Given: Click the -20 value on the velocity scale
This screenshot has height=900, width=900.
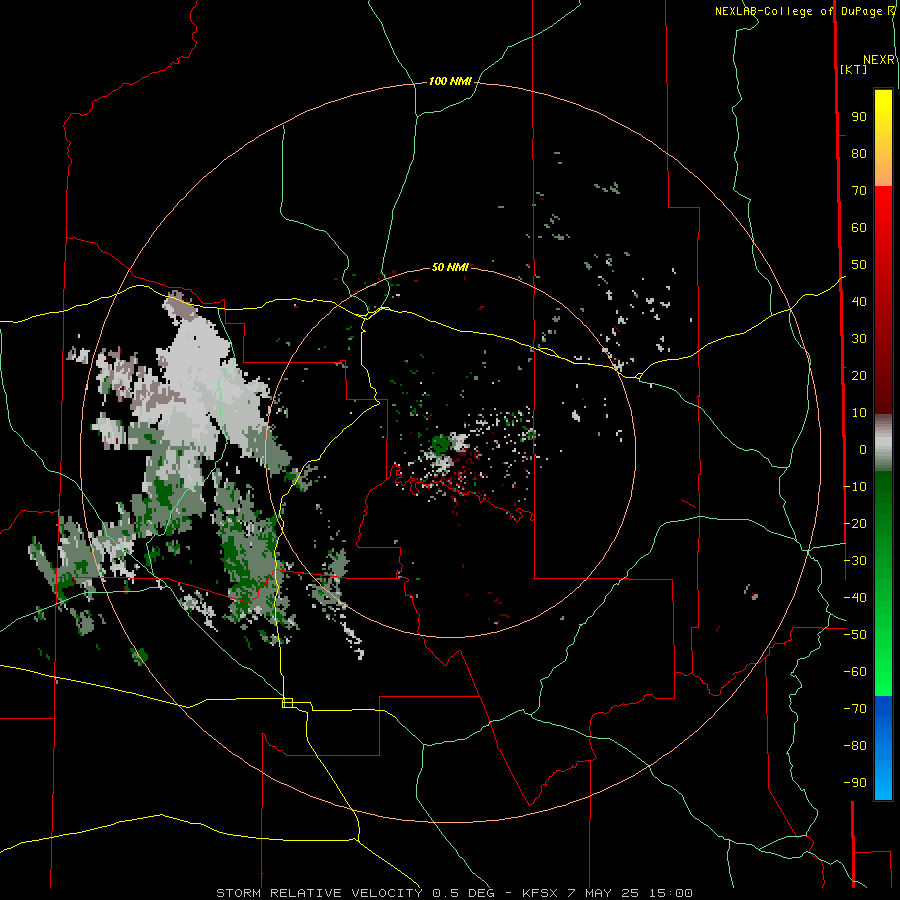Looking at the screenshot, I should [855, 524].
